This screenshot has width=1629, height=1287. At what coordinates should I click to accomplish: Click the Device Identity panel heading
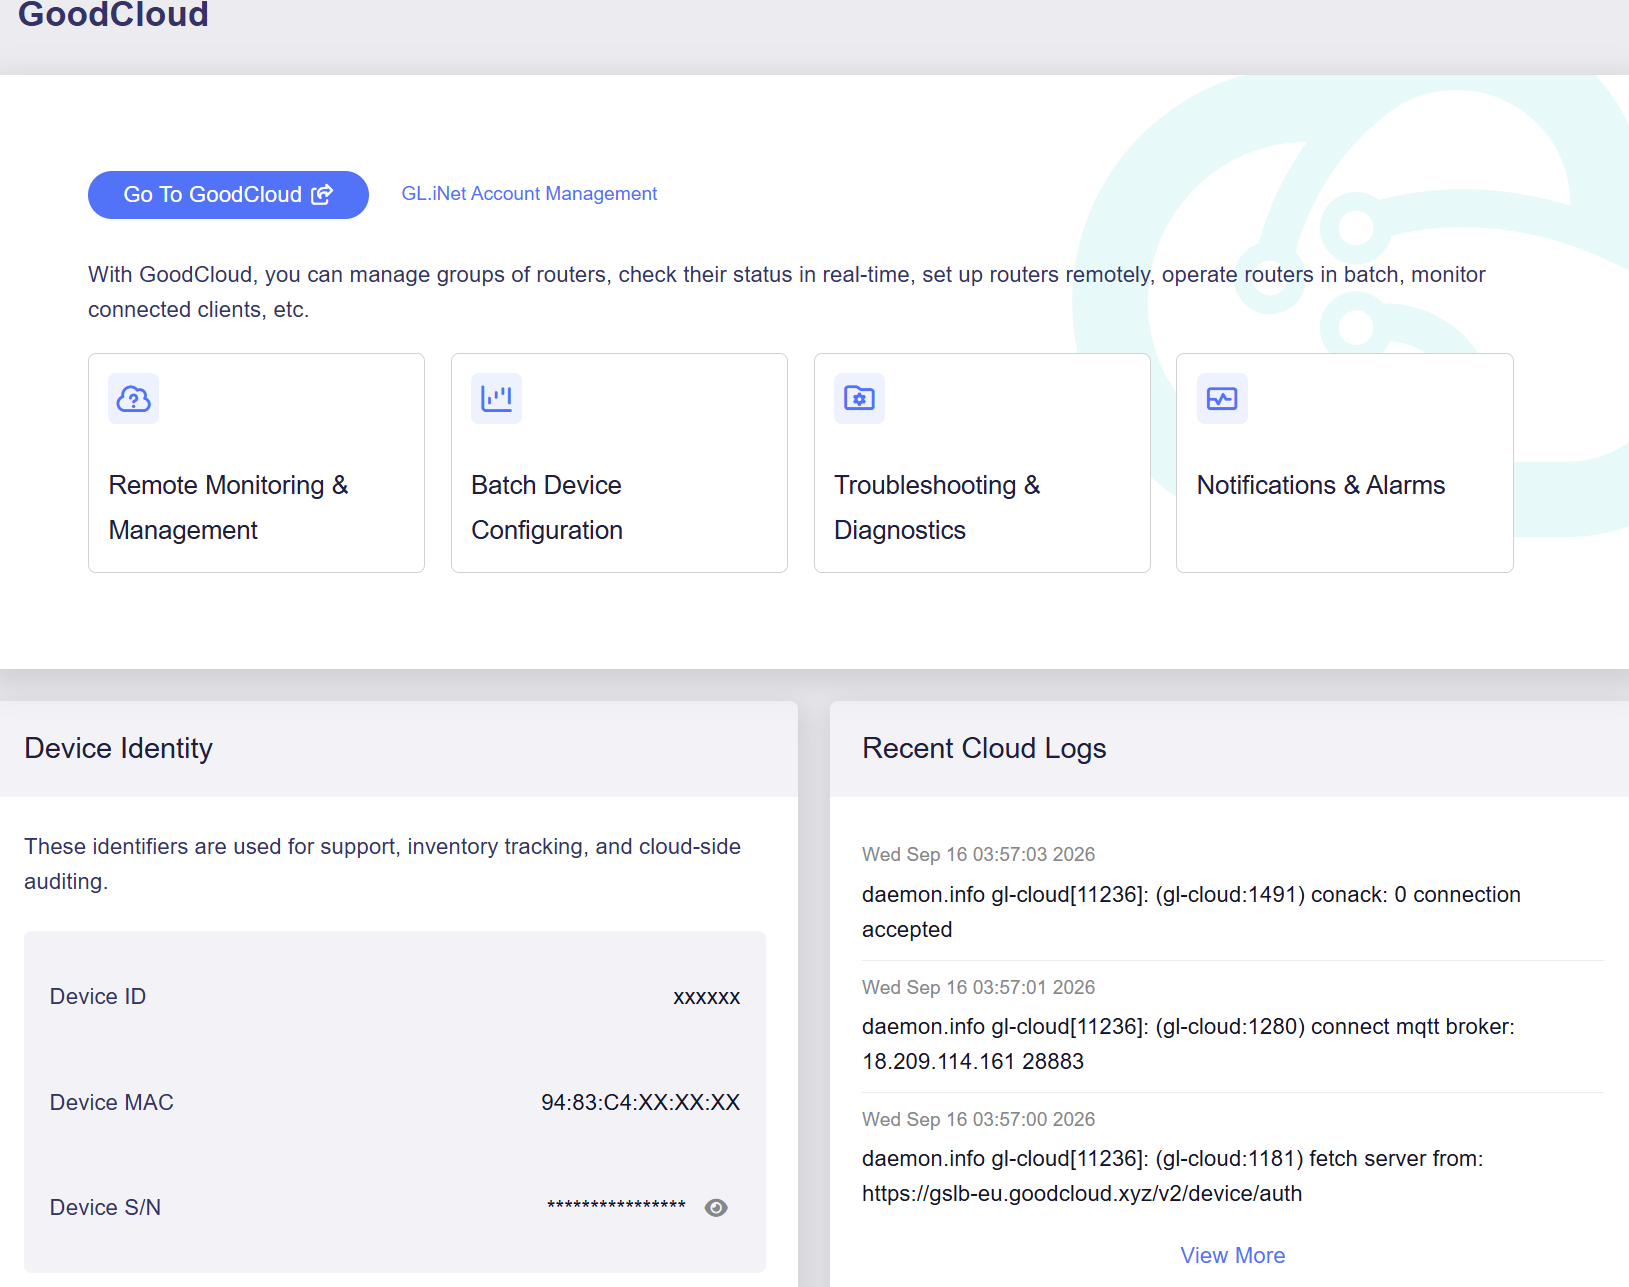point(119,749)
